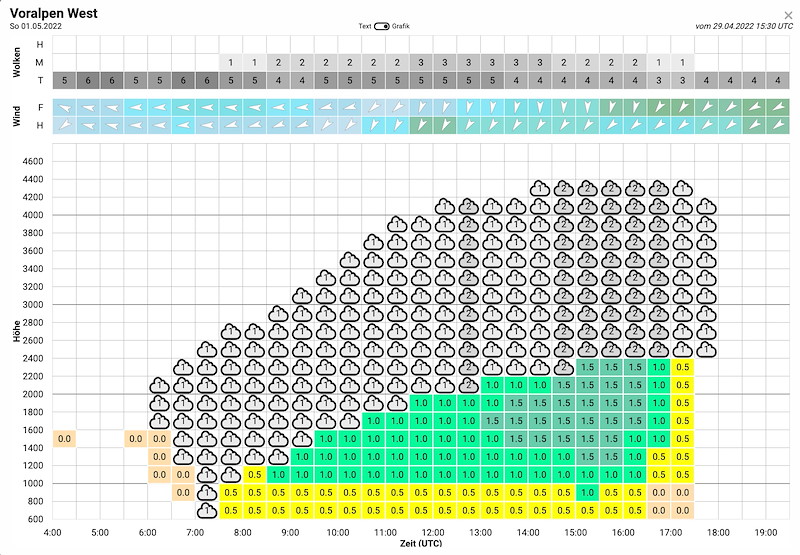Click the 'vom 29.04.2022 15:30 UTC' timestamp
Image resolution: width=800 pixels, height=555 pixels.
(x=744, y=26)
